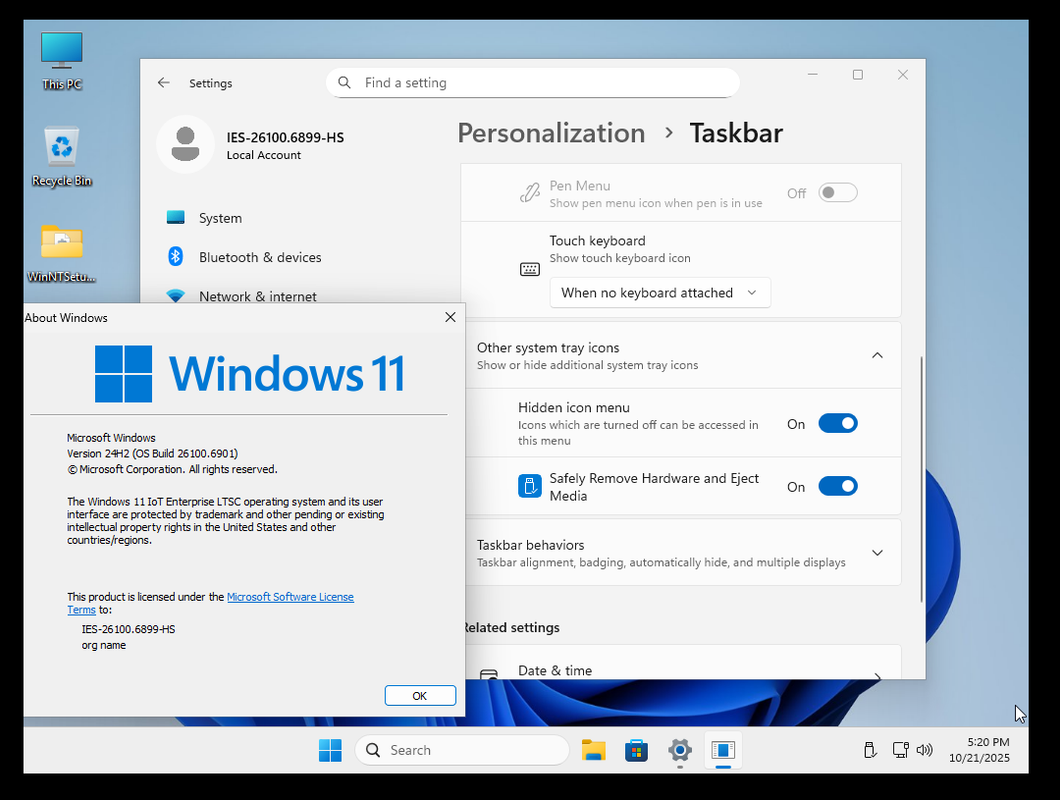Click the volume speaker tray icon
Image resolution: width=1060 pixels, height=800 pixels.
(924, 750)
